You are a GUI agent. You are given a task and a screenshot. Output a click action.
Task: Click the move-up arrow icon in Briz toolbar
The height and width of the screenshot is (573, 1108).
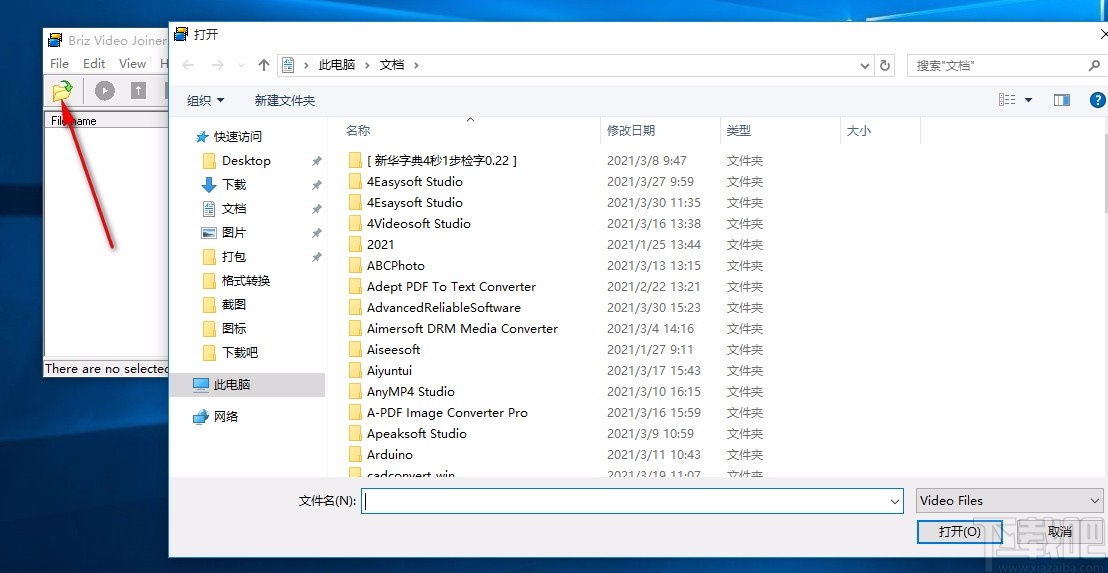pyautogui.click(x=138, y=90)
